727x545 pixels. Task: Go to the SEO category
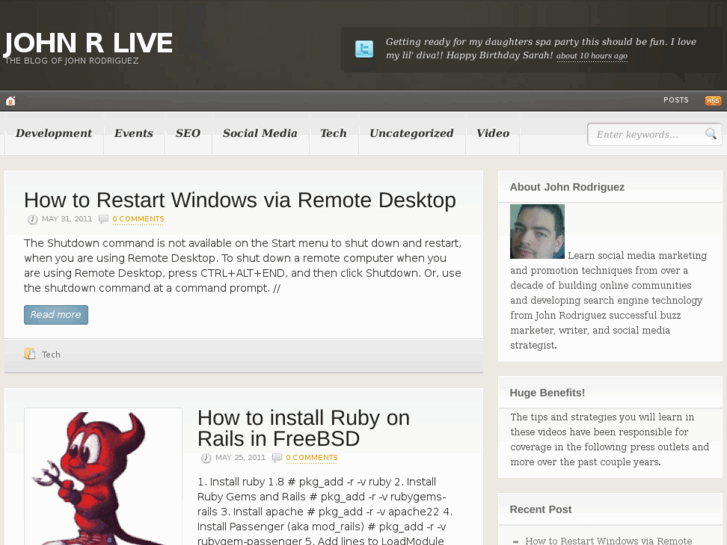pyautogui.click(x=188, y=134)
